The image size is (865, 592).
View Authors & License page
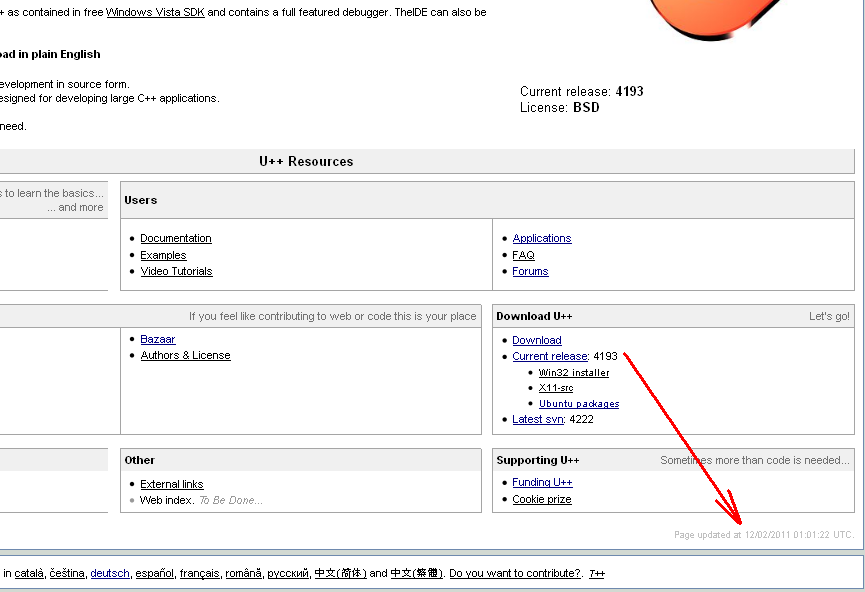click(185, 356)
